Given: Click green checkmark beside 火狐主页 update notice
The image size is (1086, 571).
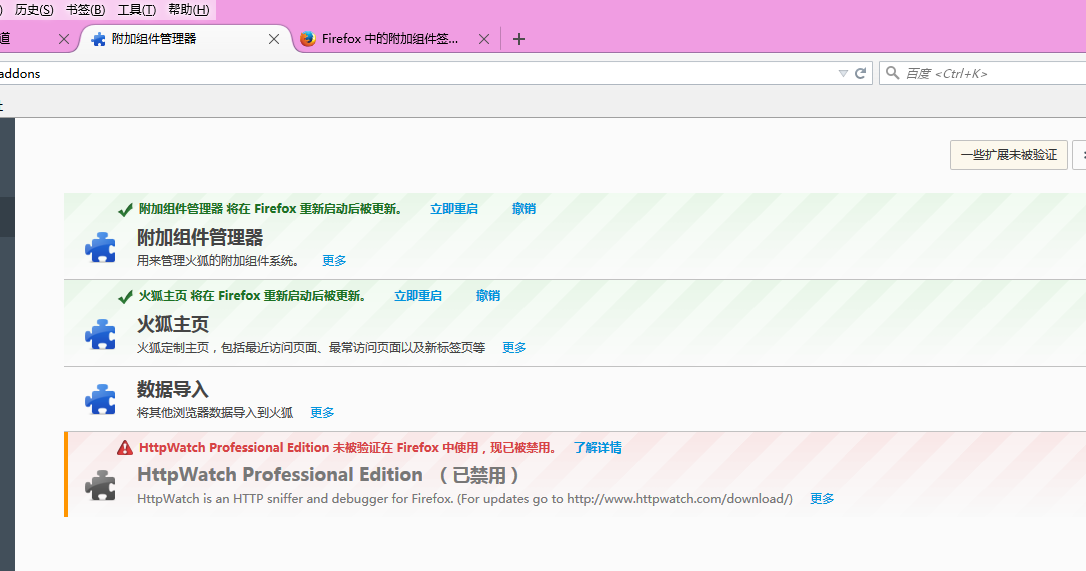Looking at the screenshot, I should [x=125, y=297].
